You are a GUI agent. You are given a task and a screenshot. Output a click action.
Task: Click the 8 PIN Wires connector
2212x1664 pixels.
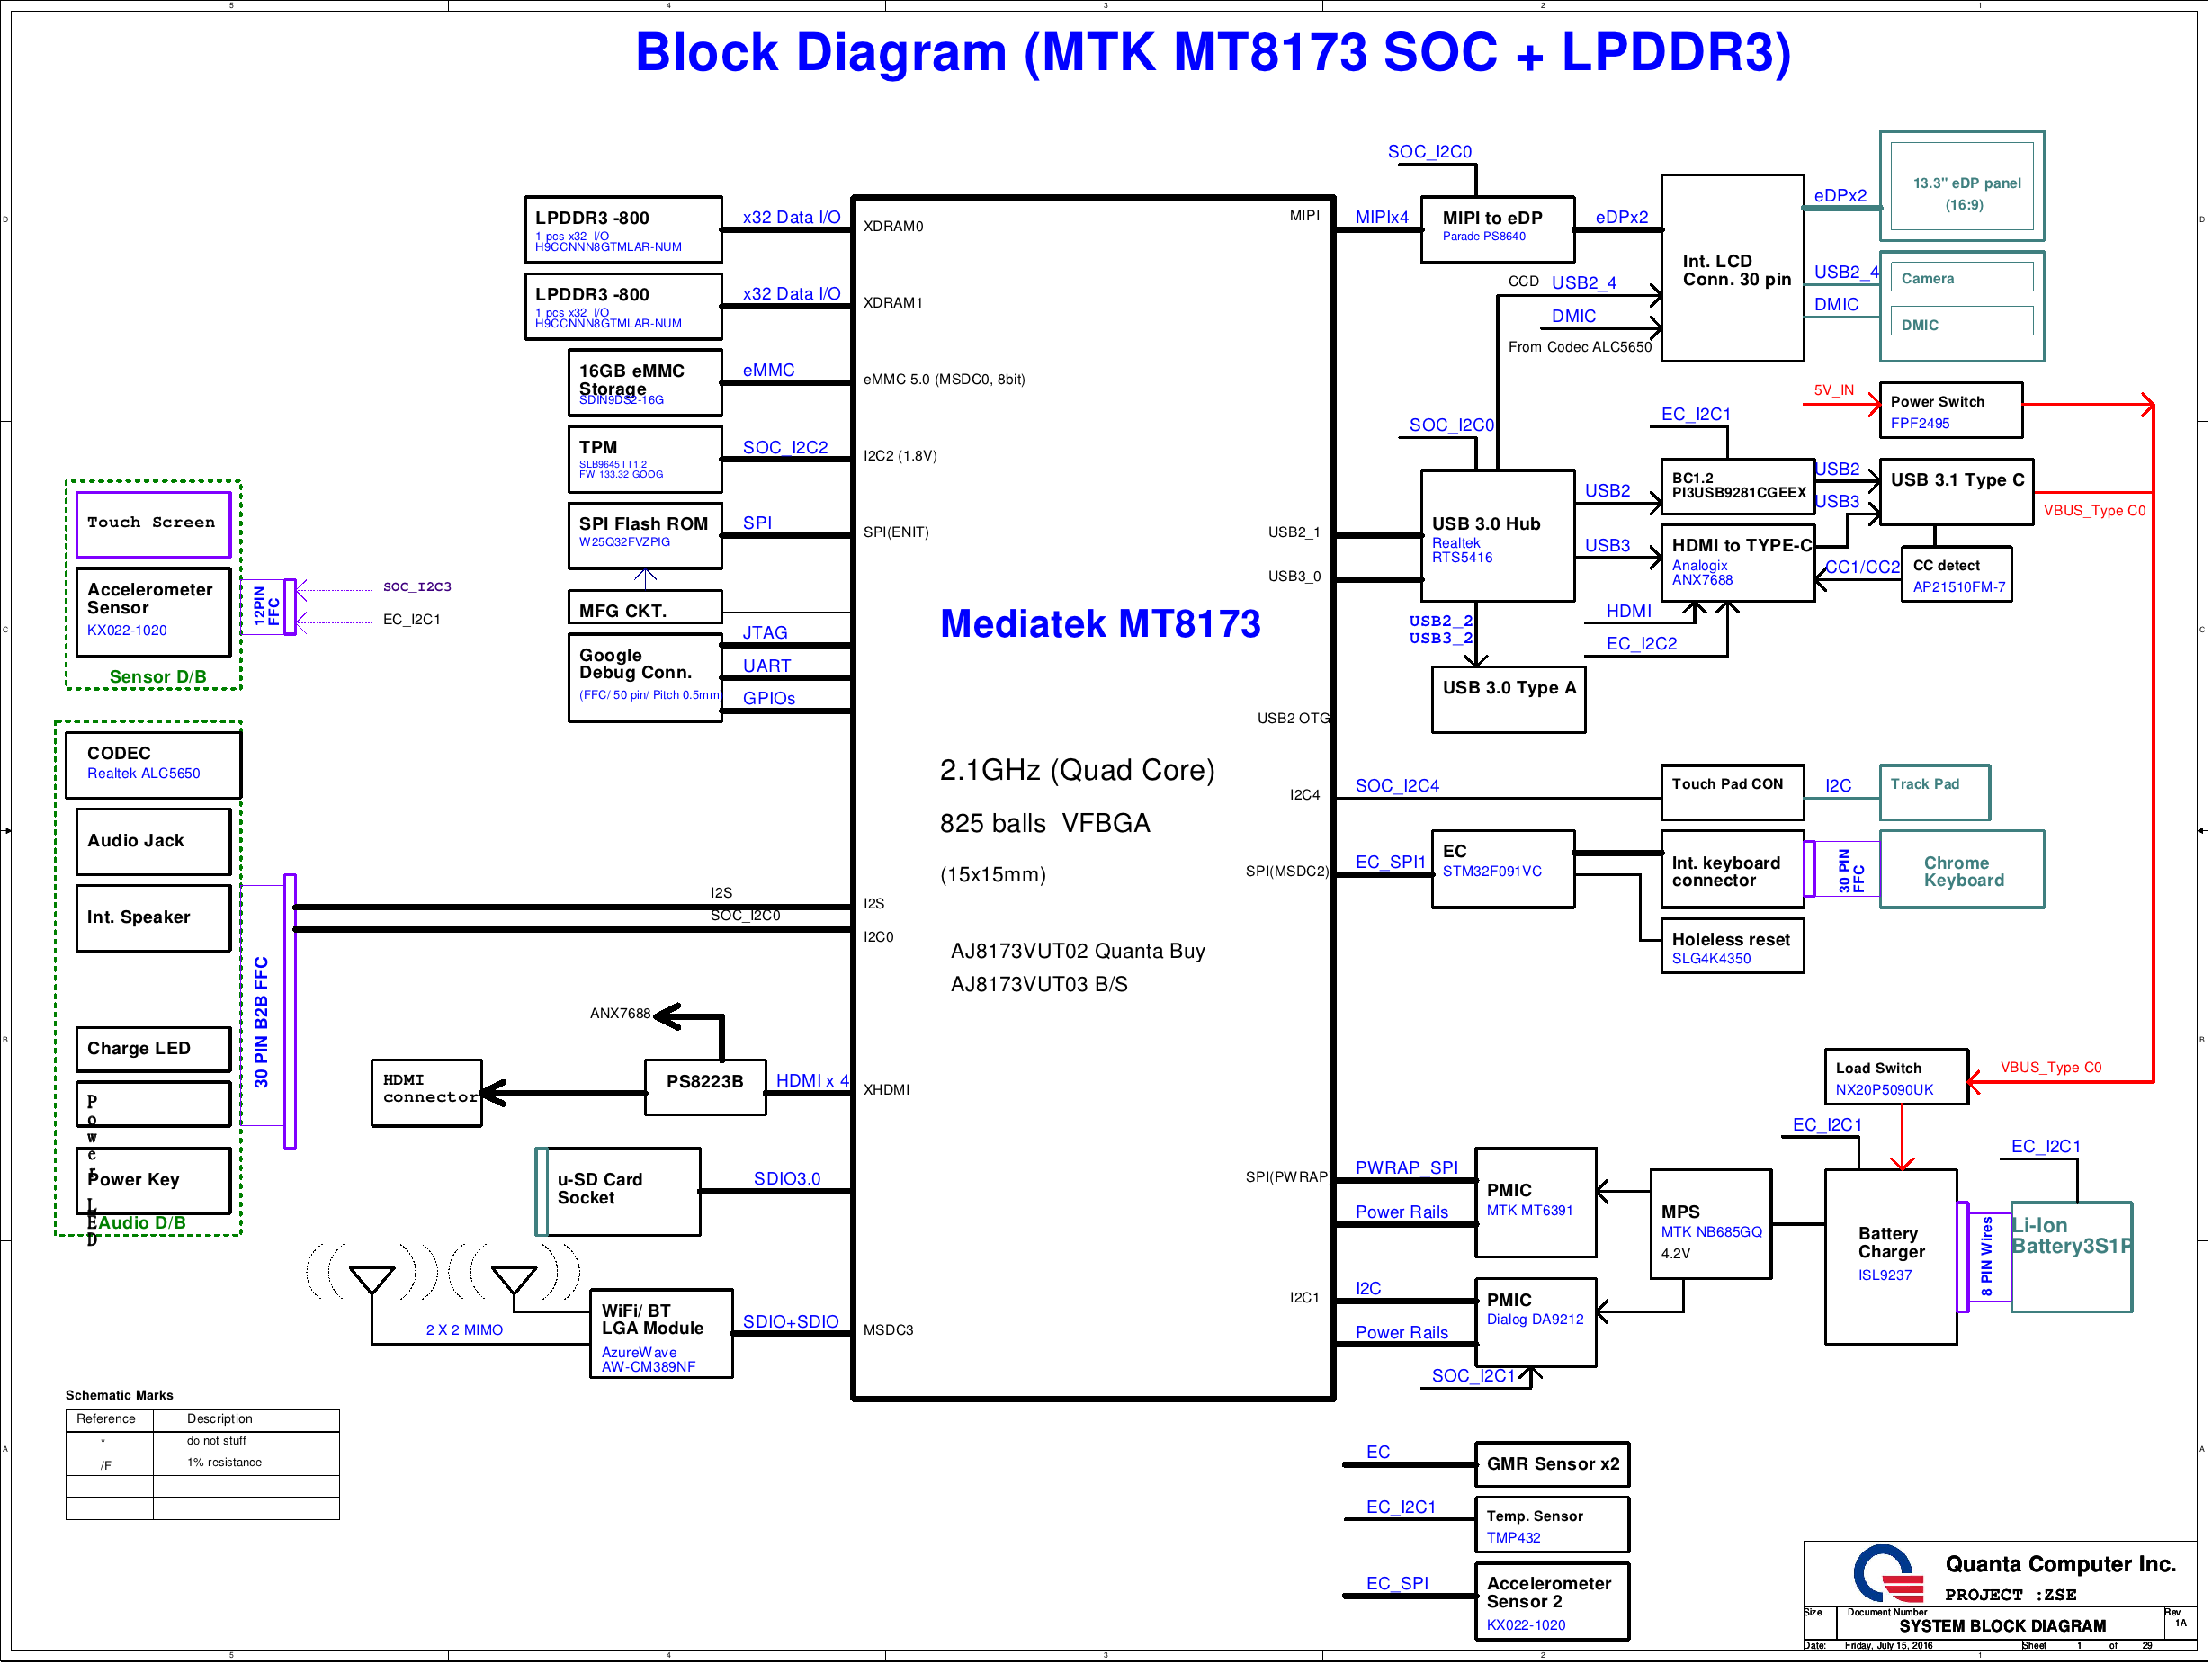point(1964,1257)
